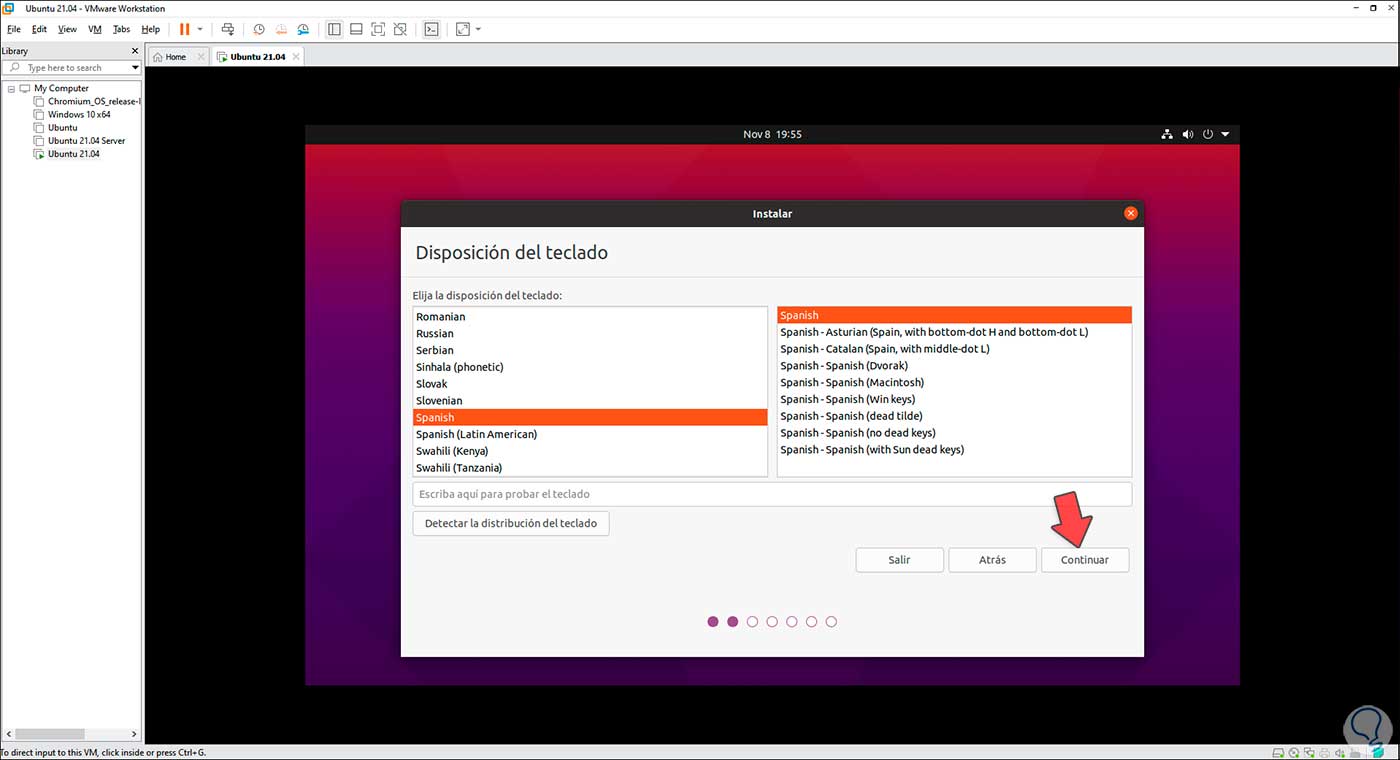1400x760 pixels.
Task: Click the keyboard test input field
Action: pyautogui.click(x=772, y=494)
